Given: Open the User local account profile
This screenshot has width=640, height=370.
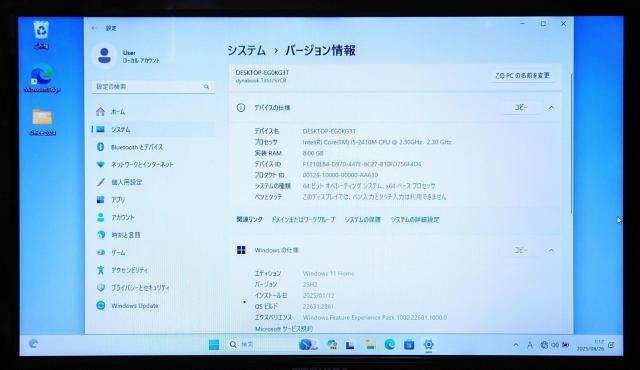Looking at the screenshot, I should pyautogui.click(x=127, y=56).
